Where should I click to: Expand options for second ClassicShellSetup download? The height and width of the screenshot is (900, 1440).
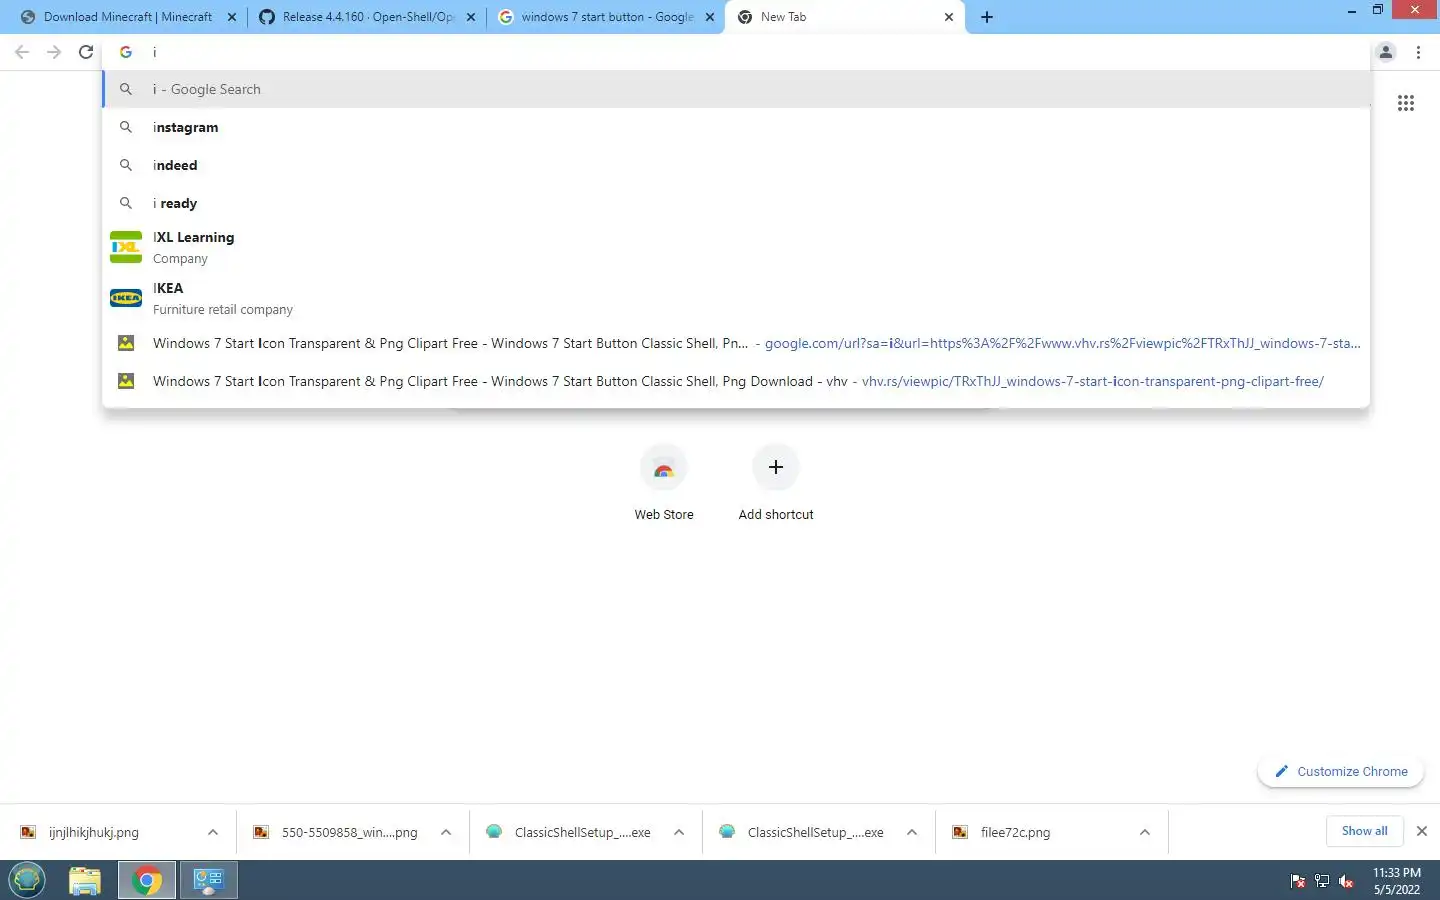coord(912,832)
